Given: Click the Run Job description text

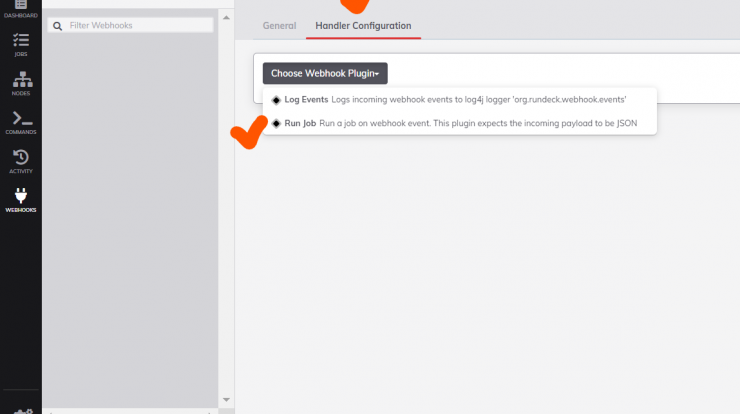Looking at the screenshot, I should tap(478, 123).
